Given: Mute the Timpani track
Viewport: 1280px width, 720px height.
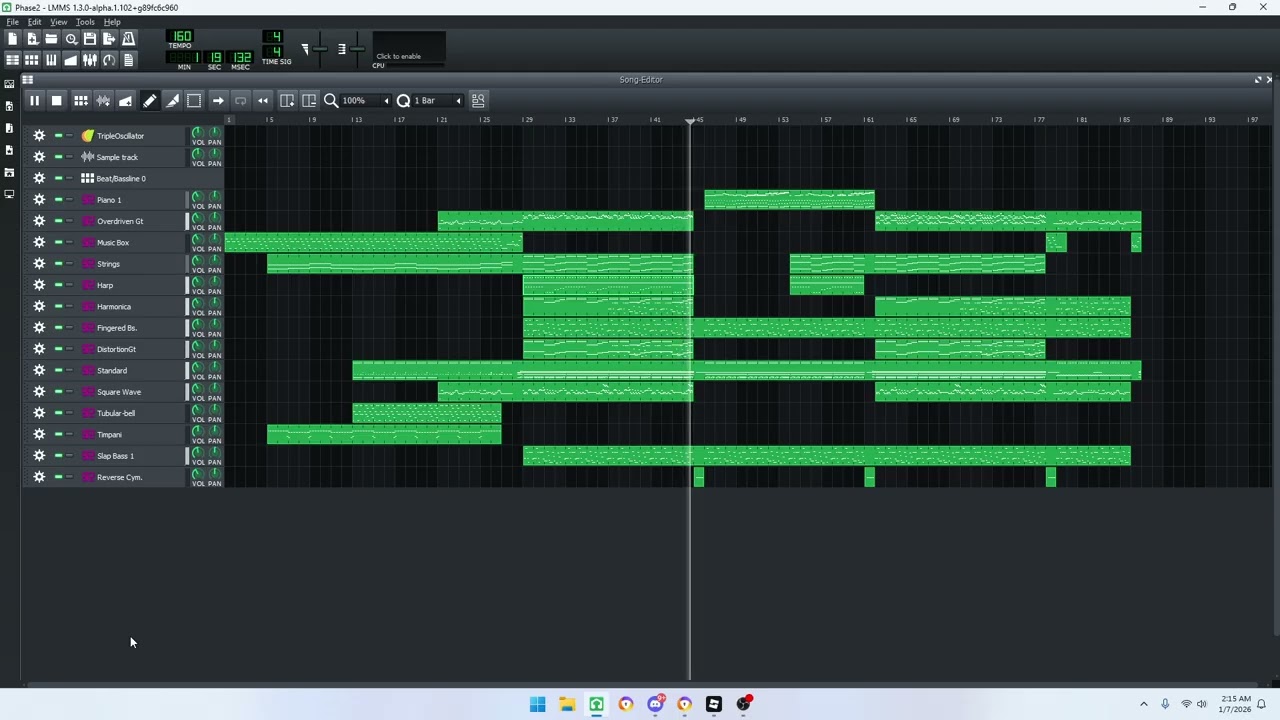Looking at the screenshot, I should pos(58,434).
